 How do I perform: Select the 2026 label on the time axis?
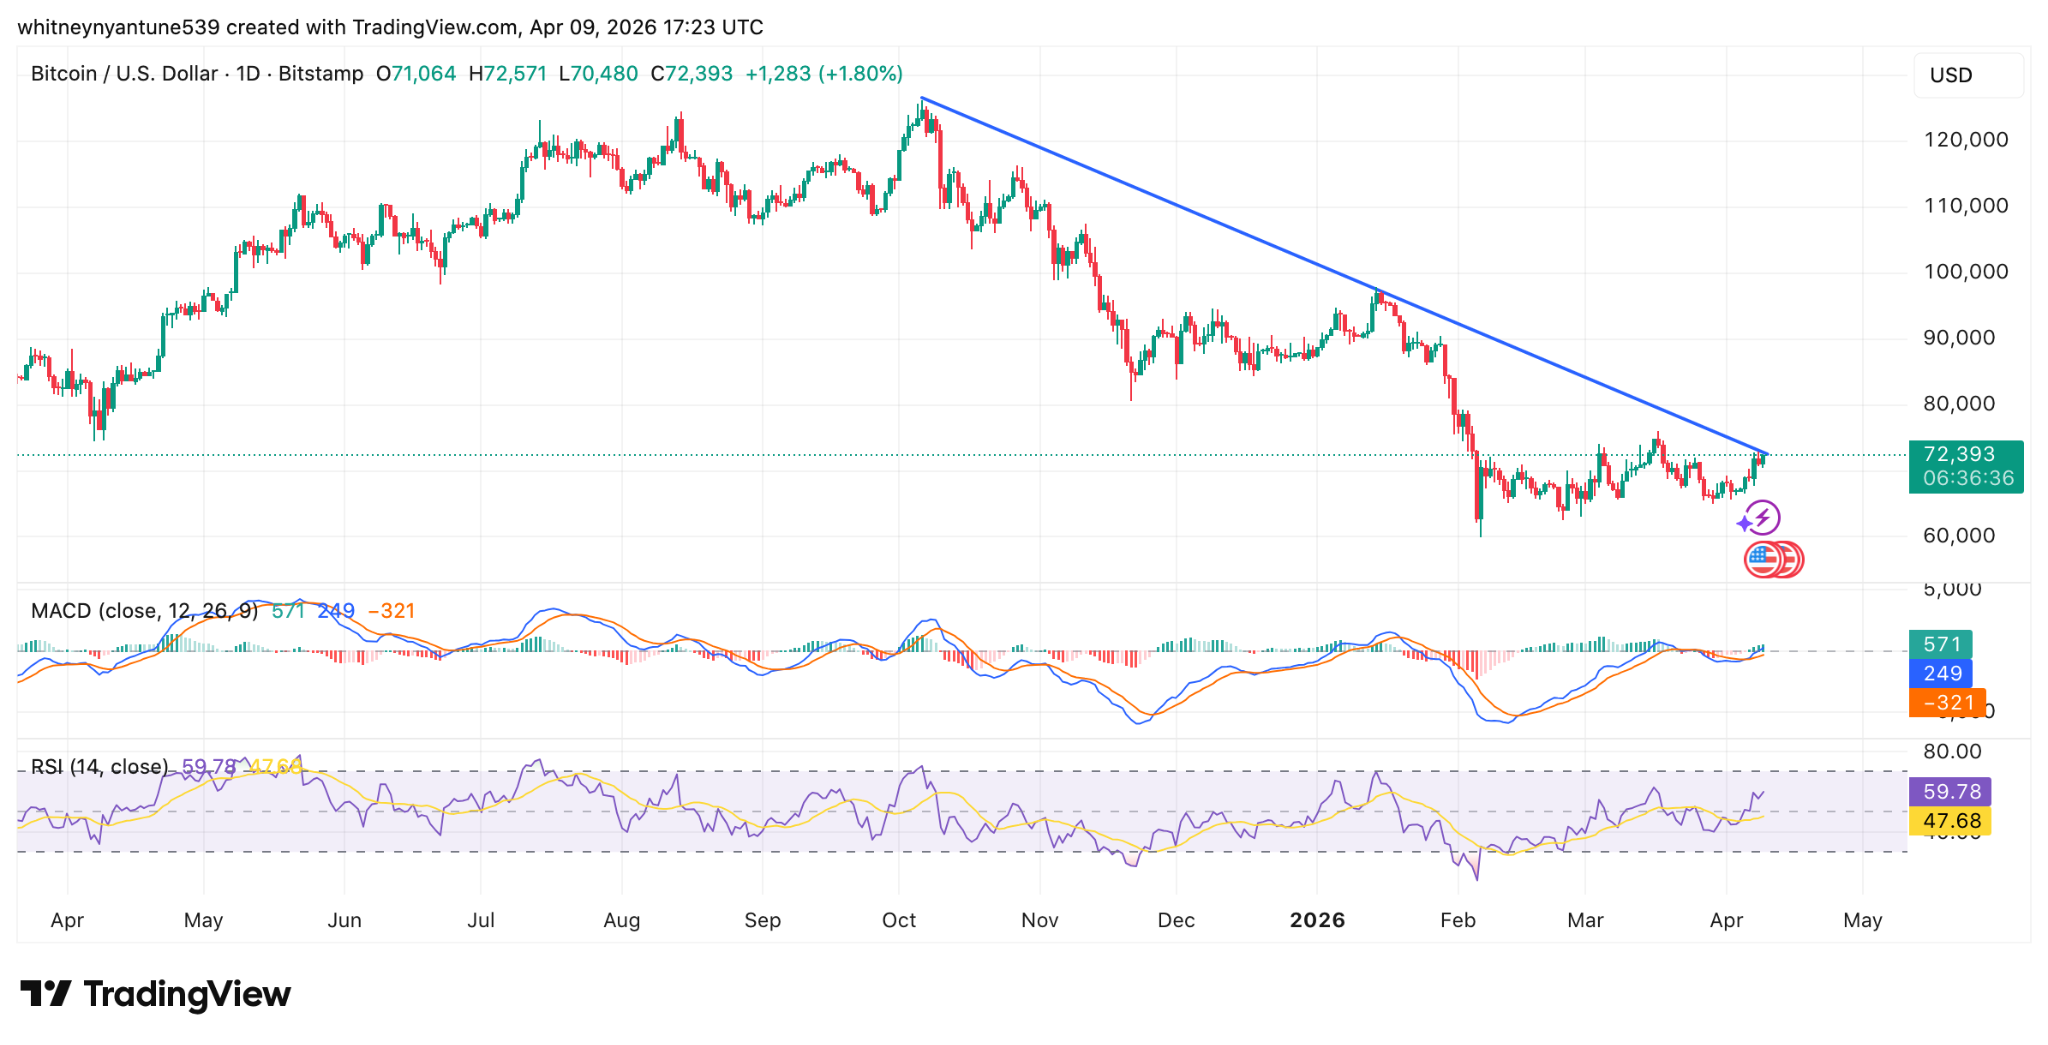(1319, 921)
